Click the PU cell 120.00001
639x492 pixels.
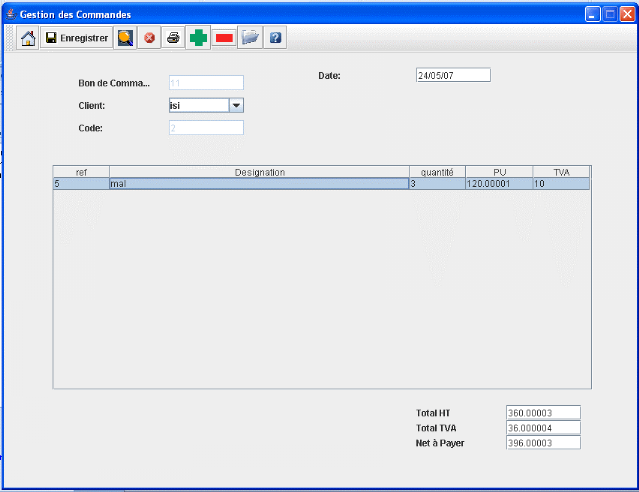497,184
